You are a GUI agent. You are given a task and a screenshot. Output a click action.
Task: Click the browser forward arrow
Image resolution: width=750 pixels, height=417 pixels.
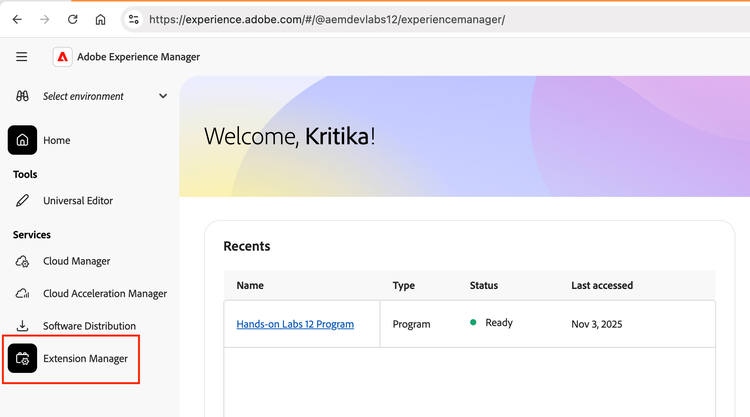coord(45,19)
